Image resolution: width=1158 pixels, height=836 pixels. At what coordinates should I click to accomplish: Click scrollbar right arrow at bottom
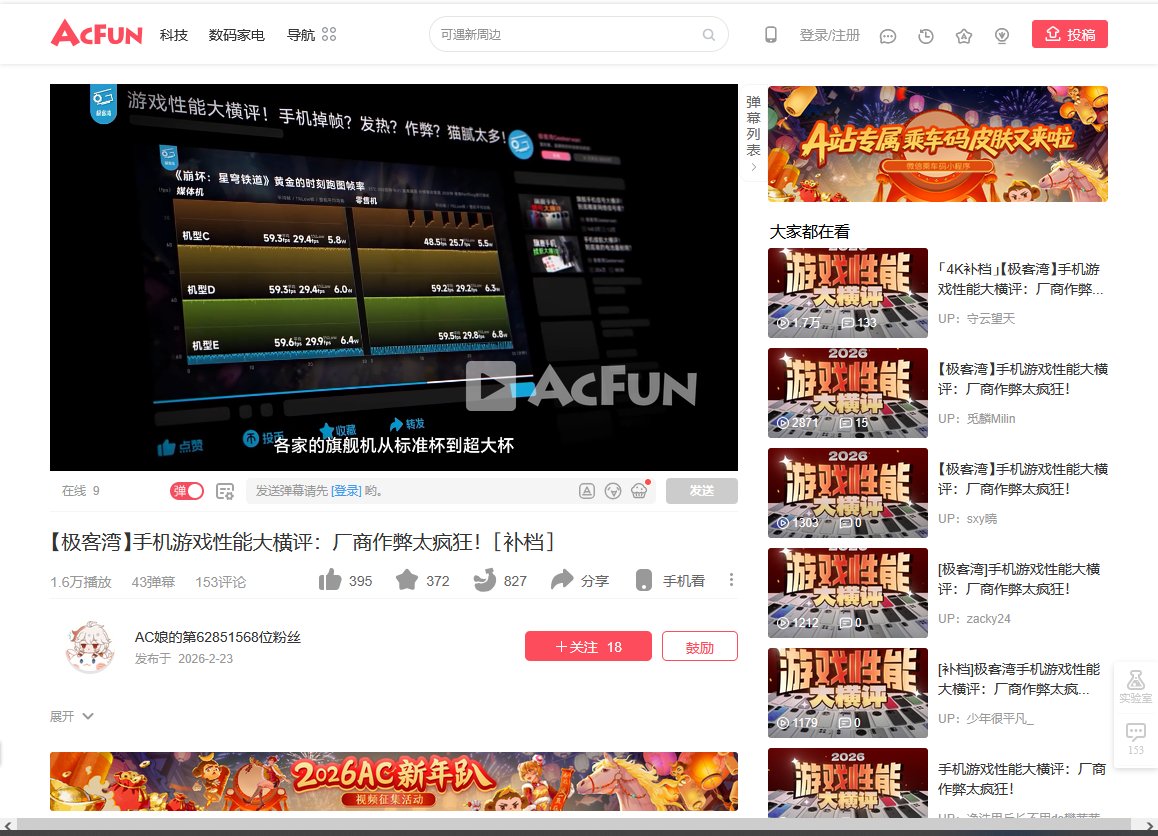click(1150, 826)
